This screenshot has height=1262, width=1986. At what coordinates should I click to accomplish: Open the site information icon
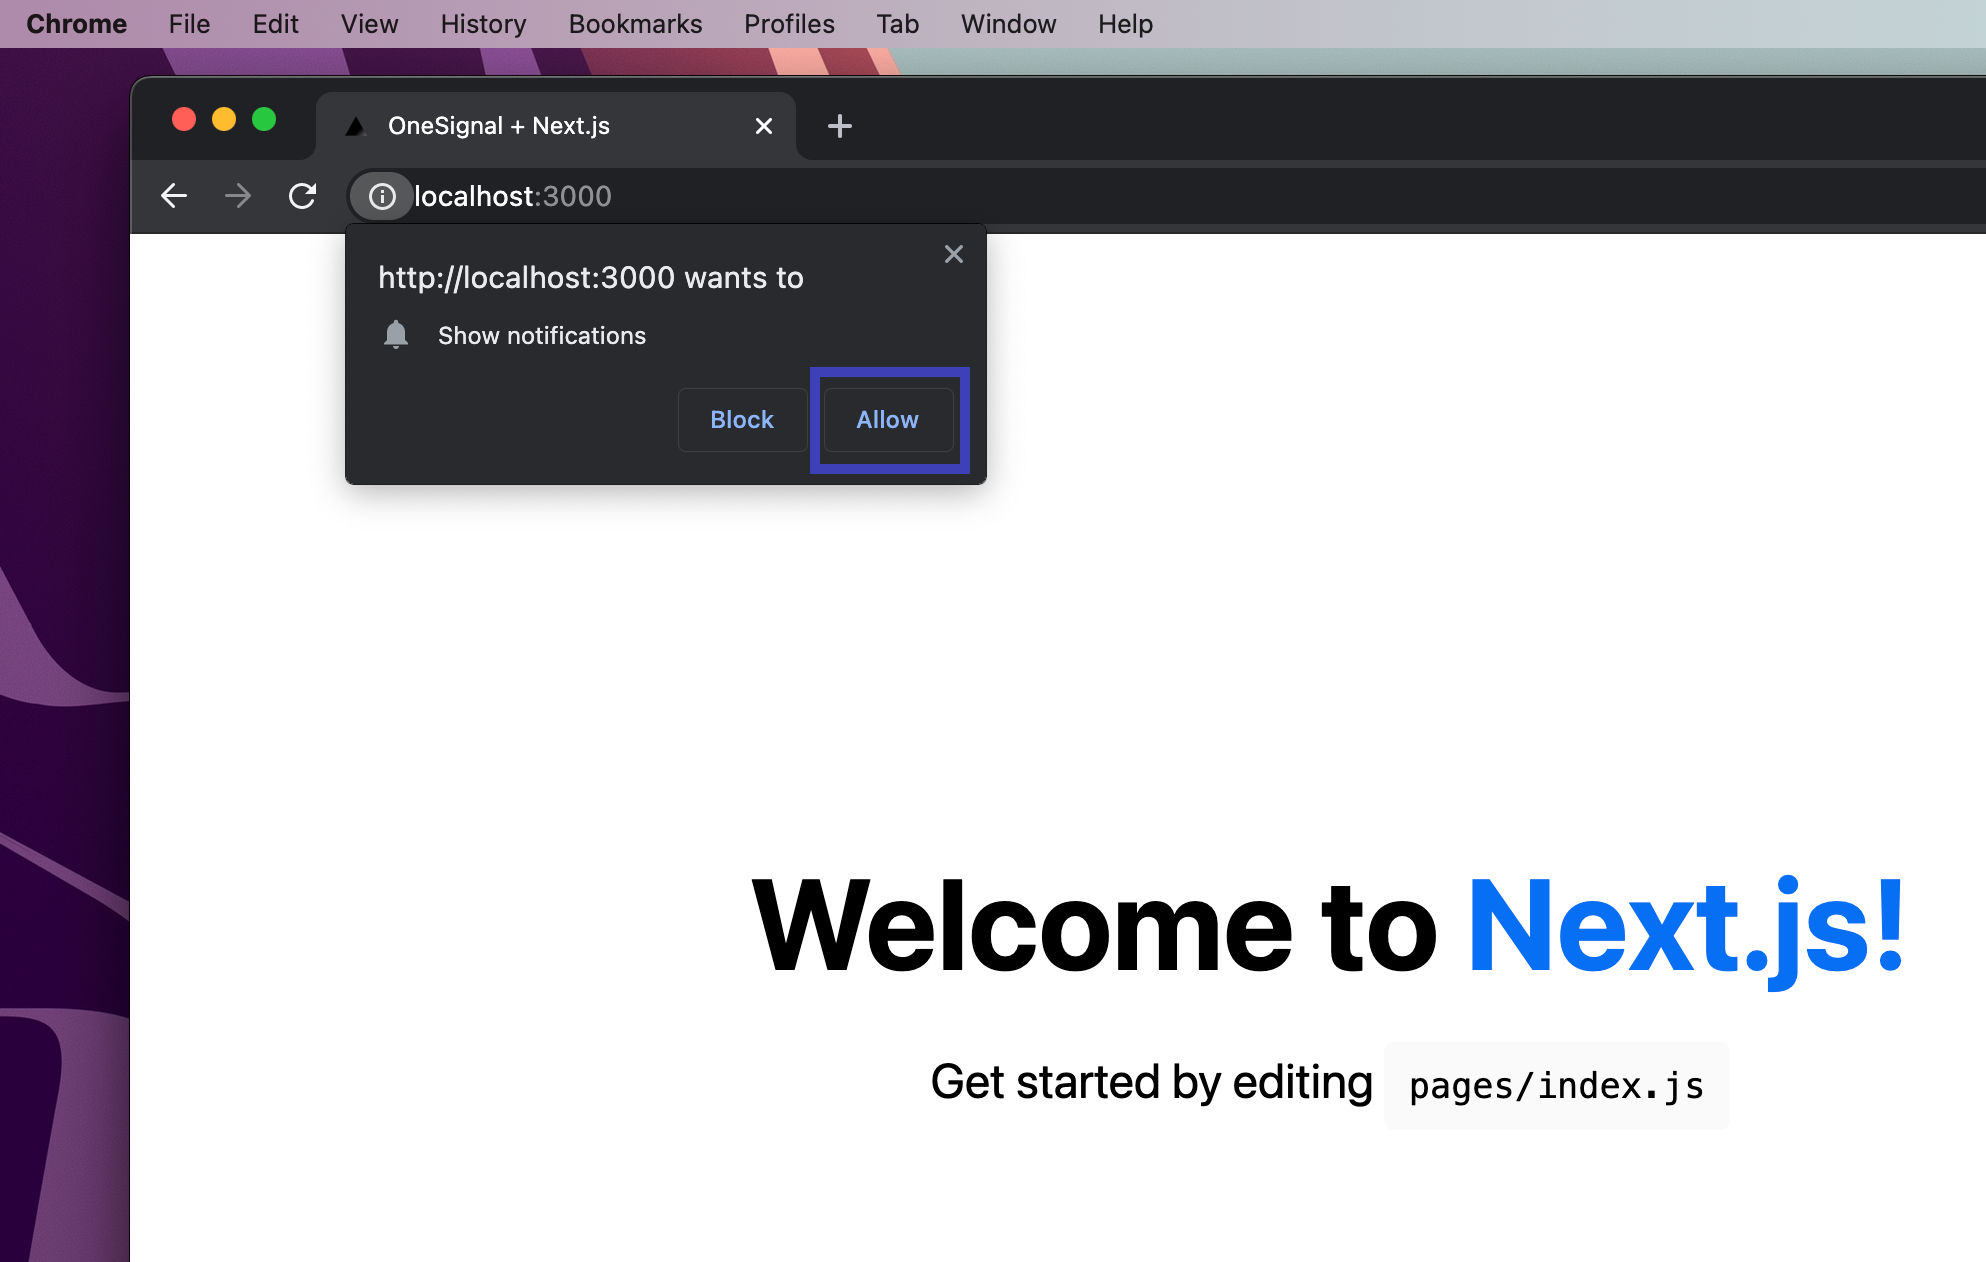pyautogui.click(x=382, y=196)
